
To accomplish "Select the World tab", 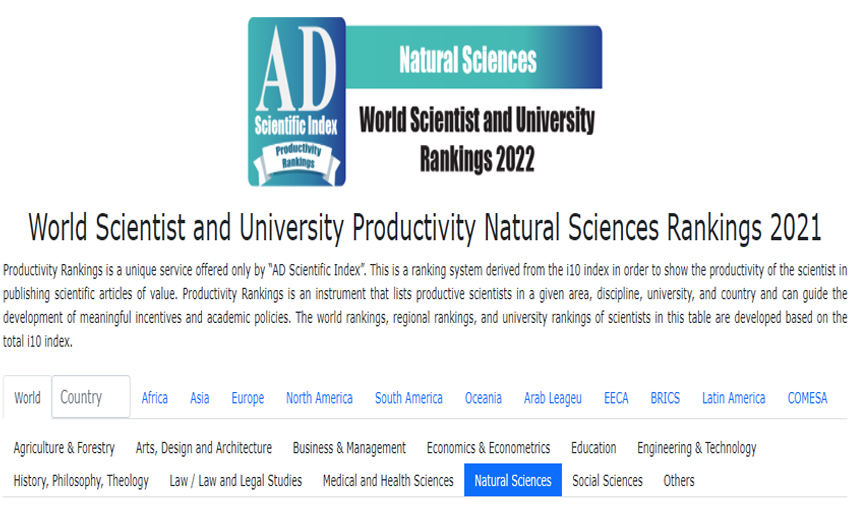I will (27, 398).
